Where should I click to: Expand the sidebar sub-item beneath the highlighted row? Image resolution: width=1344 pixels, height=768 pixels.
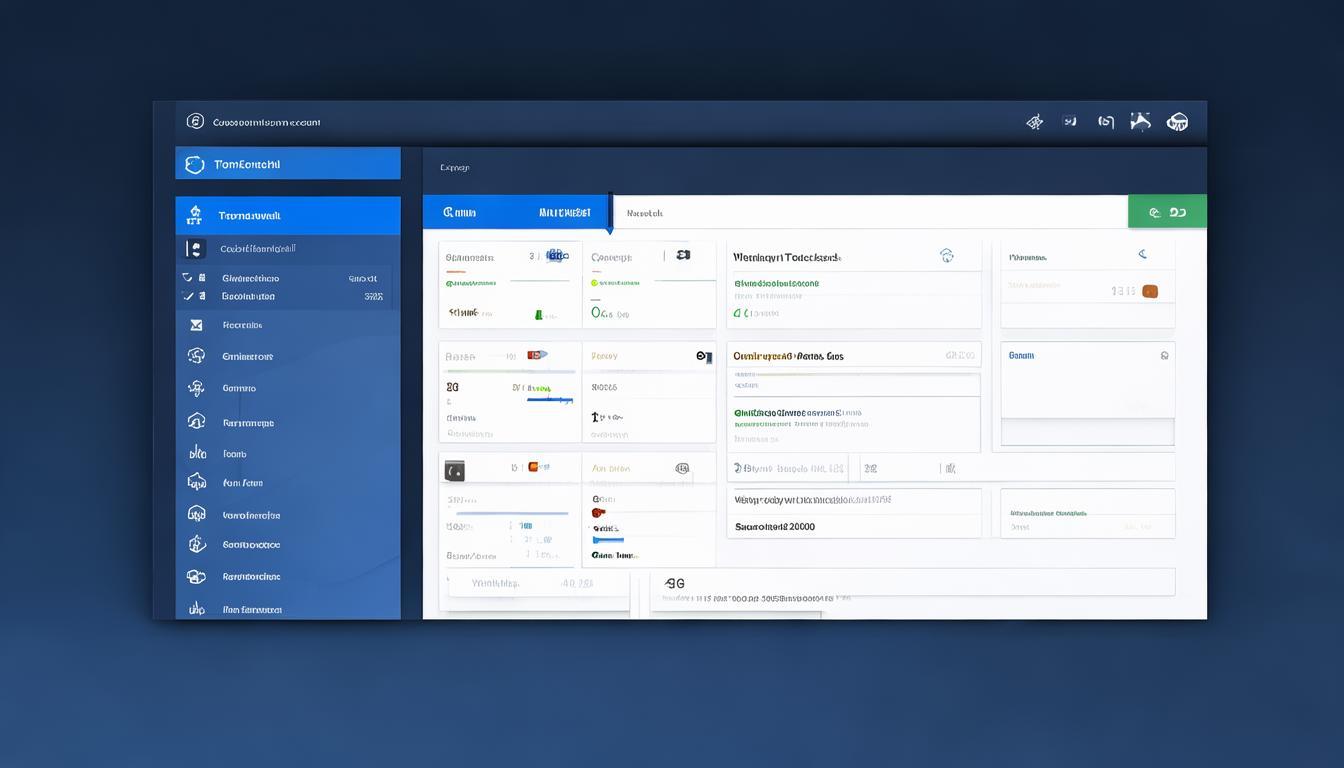click(196, 248)
